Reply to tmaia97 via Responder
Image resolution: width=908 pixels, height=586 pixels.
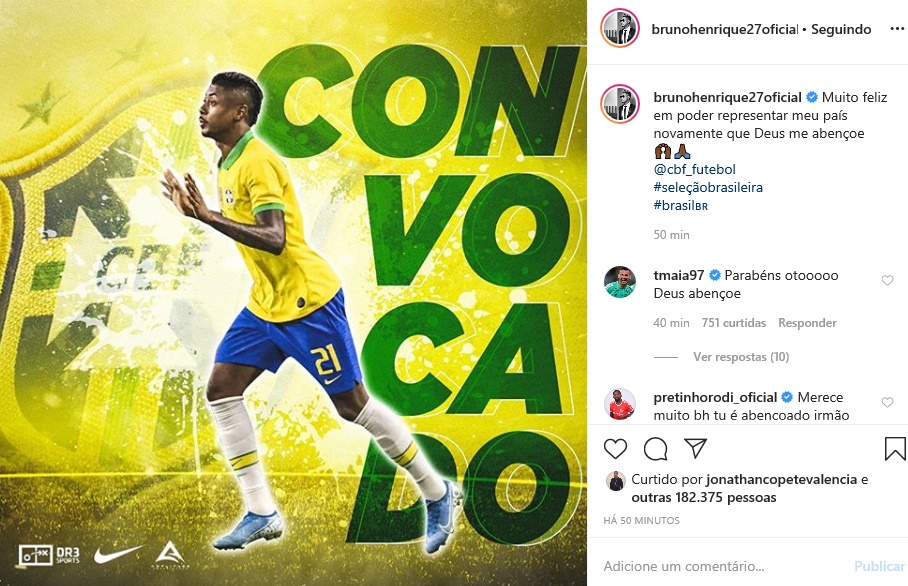tap(807, 323)
